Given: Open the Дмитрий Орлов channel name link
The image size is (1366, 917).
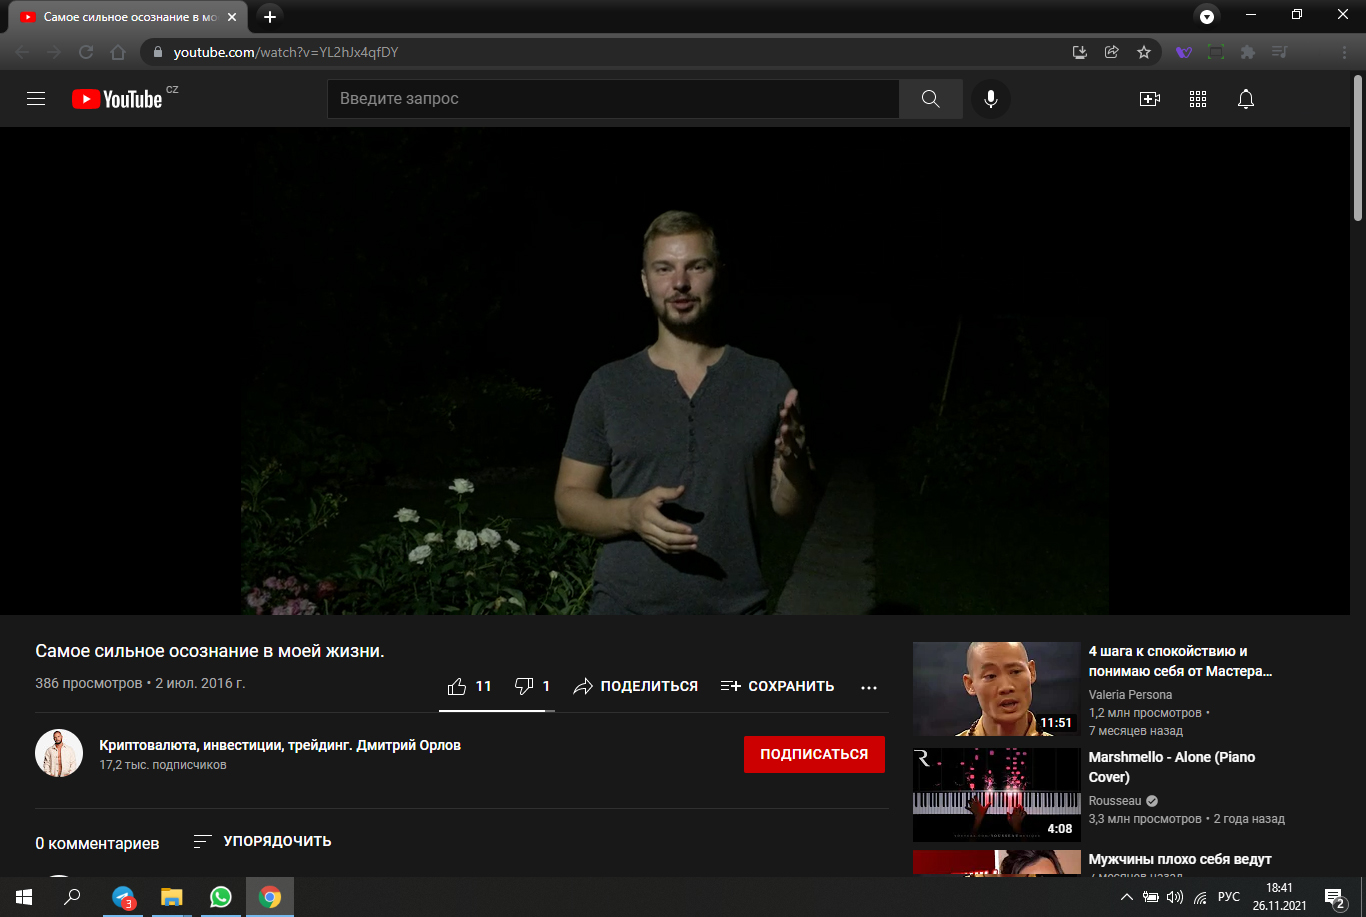Looking at the screenshot, I should tap(280, 745).
